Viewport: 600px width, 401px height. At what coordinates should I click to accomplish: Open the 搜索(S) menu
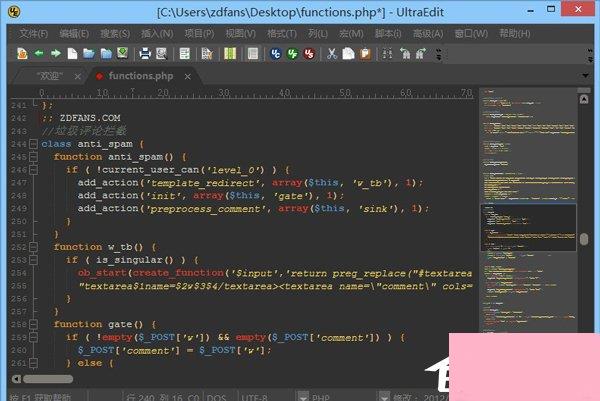(115, 34)
